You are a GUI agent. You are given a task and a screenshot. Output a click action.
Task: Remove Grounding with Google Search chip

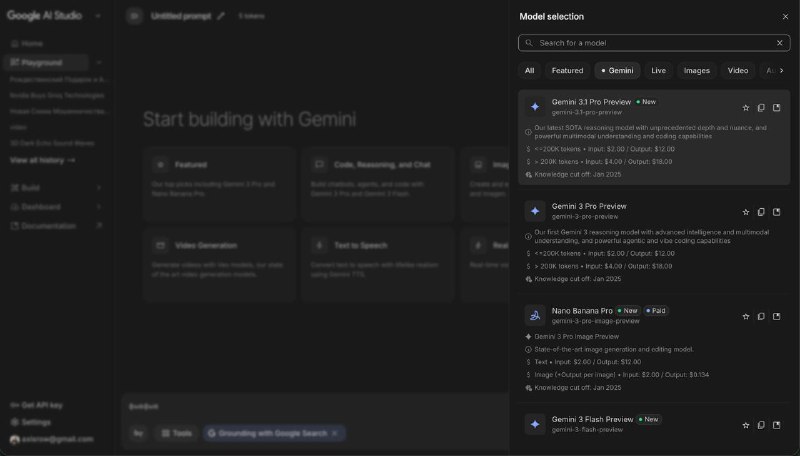pyautogui.click(x=335, y=433)
